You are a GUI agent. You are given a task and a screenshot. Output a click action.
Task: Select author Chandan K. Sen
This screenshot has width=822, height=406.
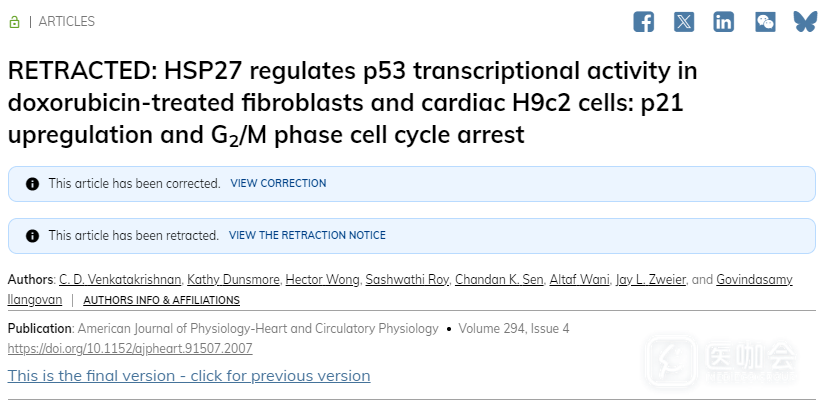tap(498, 280)
